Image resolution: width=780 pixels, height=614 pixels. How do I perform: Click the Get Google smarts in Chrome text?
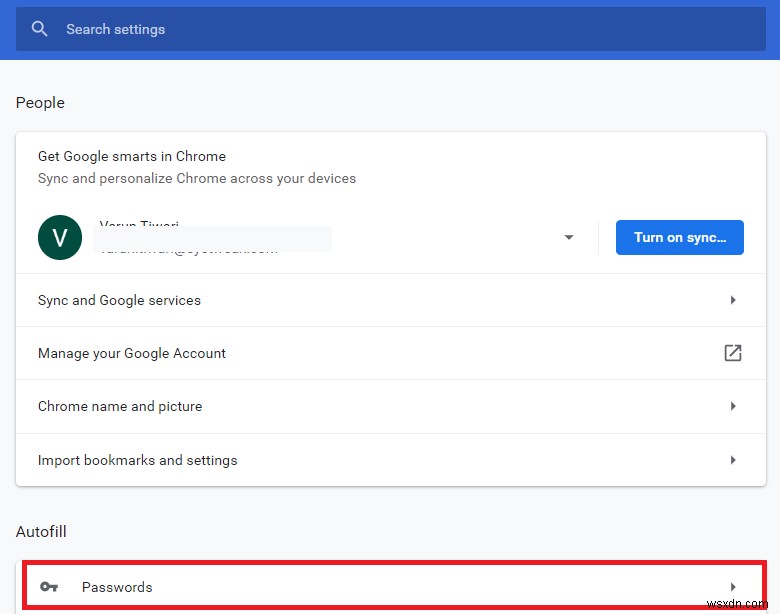132,156
